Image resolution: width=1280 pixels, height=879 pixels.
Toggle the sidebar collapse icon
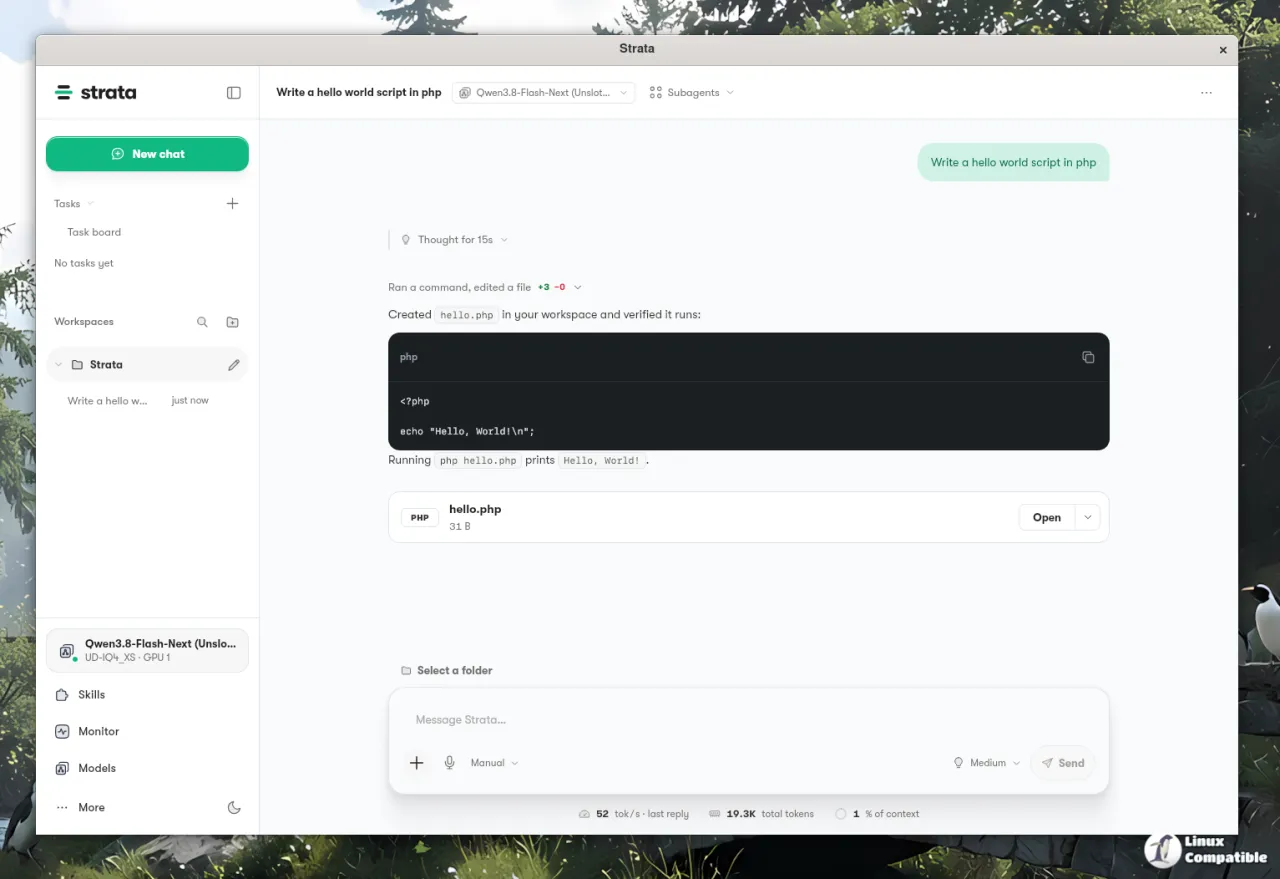coord(234,93)
